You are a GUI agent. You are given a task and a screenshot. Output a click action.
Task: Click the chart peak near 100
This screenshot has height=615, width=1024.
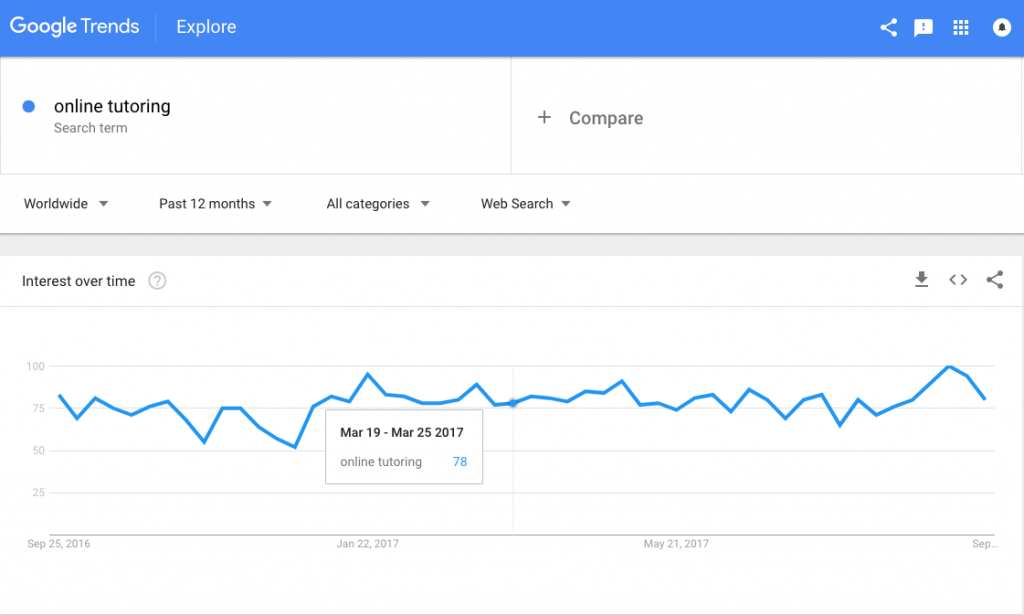(949, 366)
